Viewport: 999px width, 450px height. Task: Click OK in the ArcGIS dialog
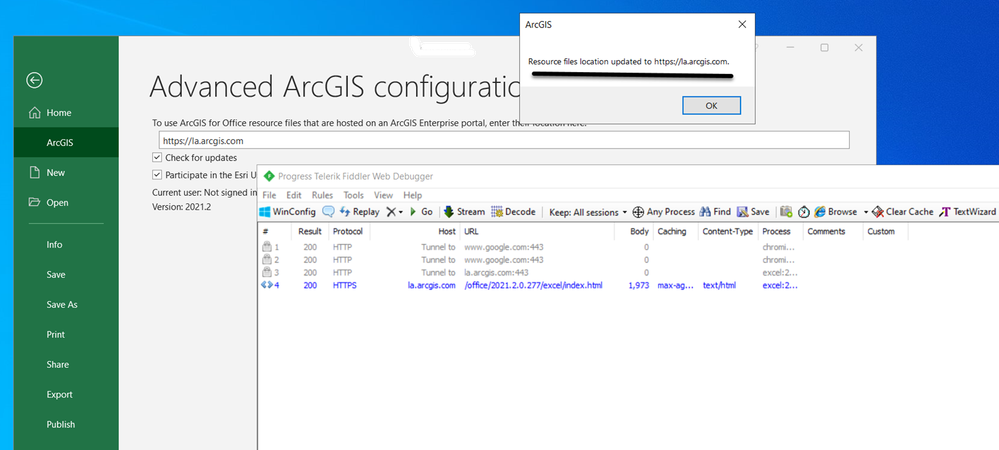tap(711, 106)
